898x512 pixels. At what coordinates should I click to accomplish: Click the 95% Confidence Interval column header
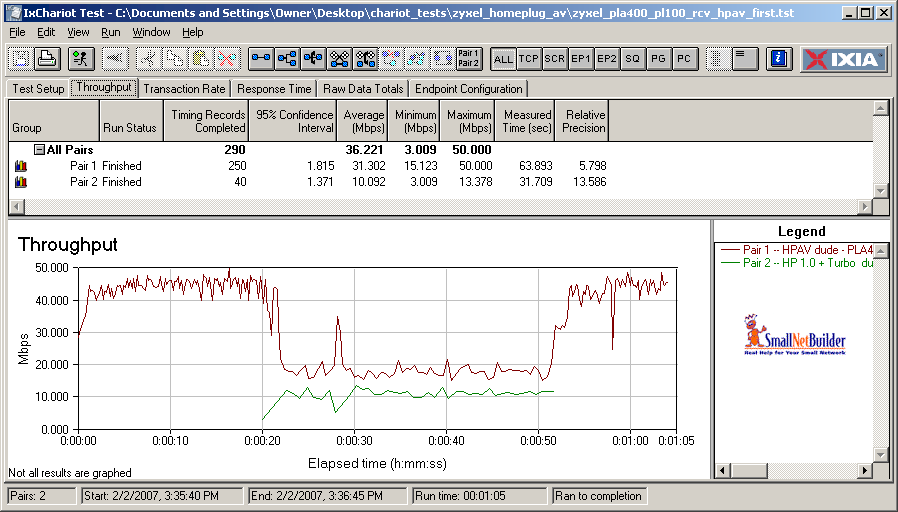(293, 121)
